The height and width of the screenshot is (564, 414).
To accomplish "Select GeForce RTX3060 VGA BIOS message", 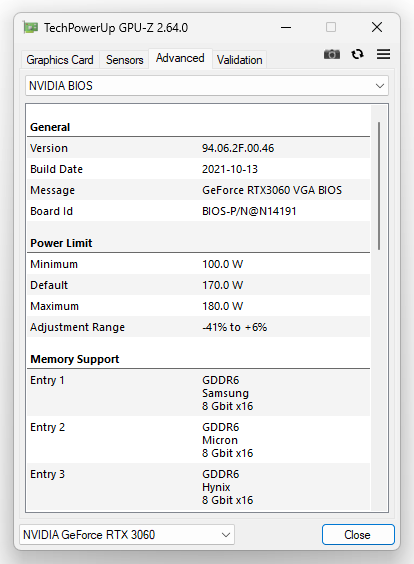I will tap(272, 190).
